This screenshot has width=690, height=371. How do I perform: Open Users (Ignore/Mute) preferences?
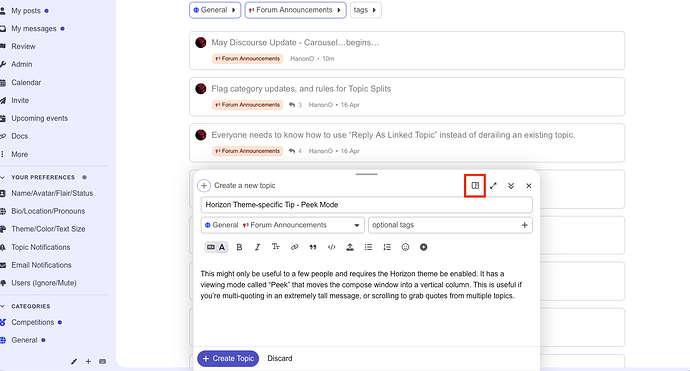pos(44,283)
